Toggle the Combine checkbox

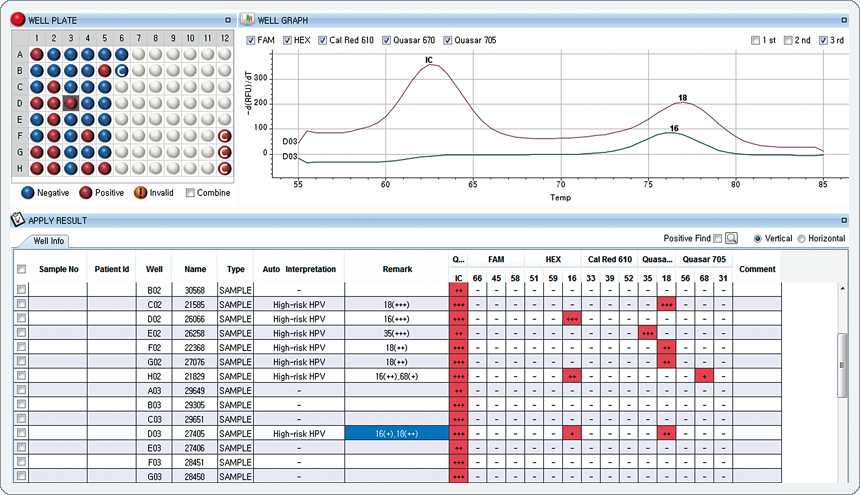191,193
